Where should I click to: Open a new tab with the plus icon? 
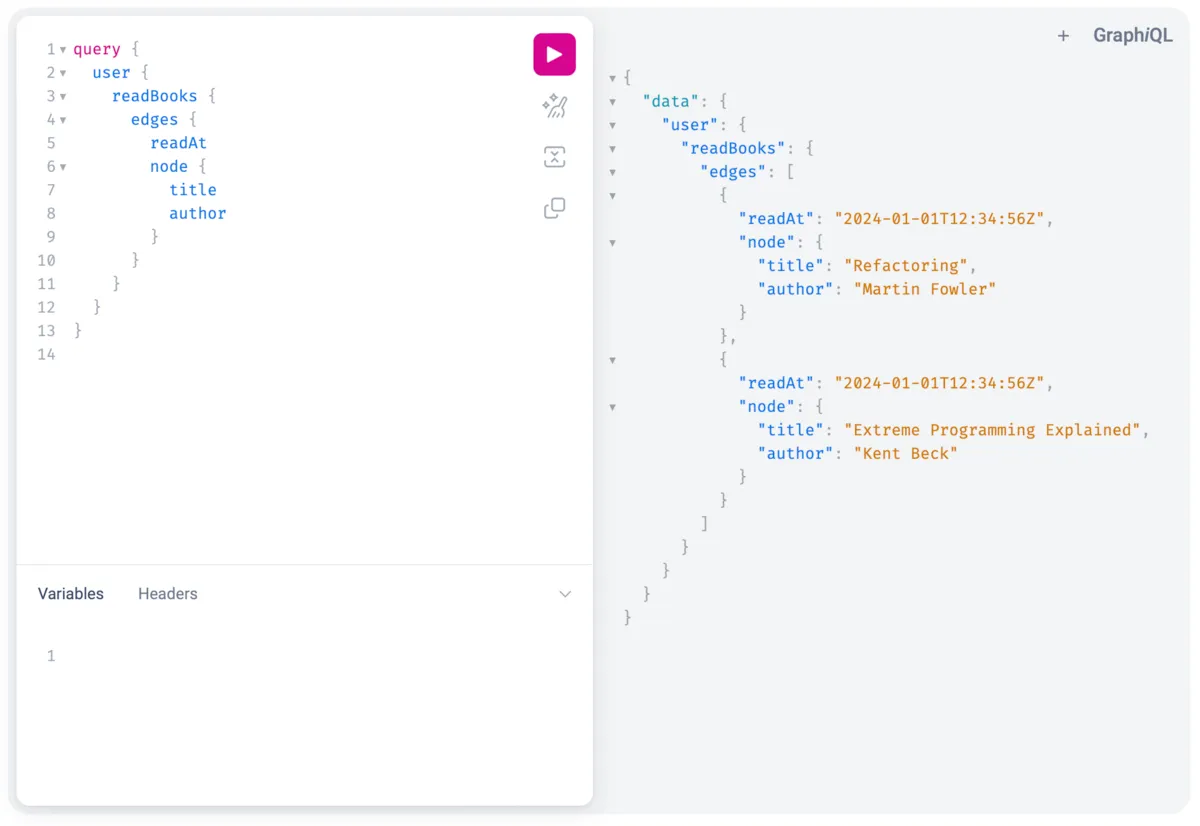coord(1063,35)
